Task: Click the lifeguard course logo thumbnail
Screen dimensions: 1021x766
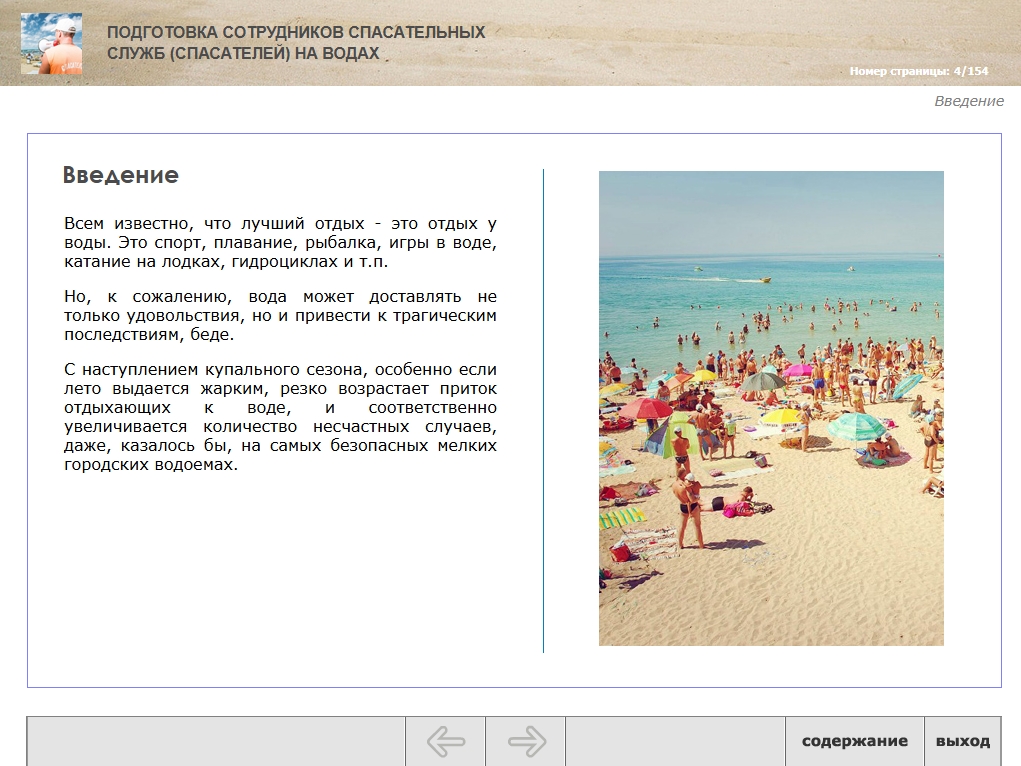Action: pos(51,44)
